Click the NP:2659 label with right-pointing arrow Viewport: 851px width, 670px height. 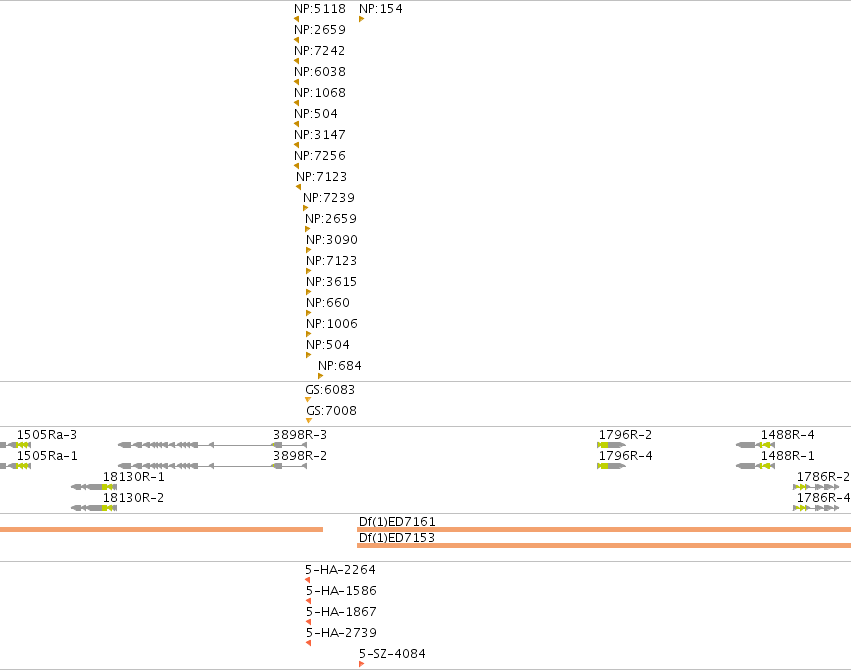pyautogui.click(x=331, y=219)
